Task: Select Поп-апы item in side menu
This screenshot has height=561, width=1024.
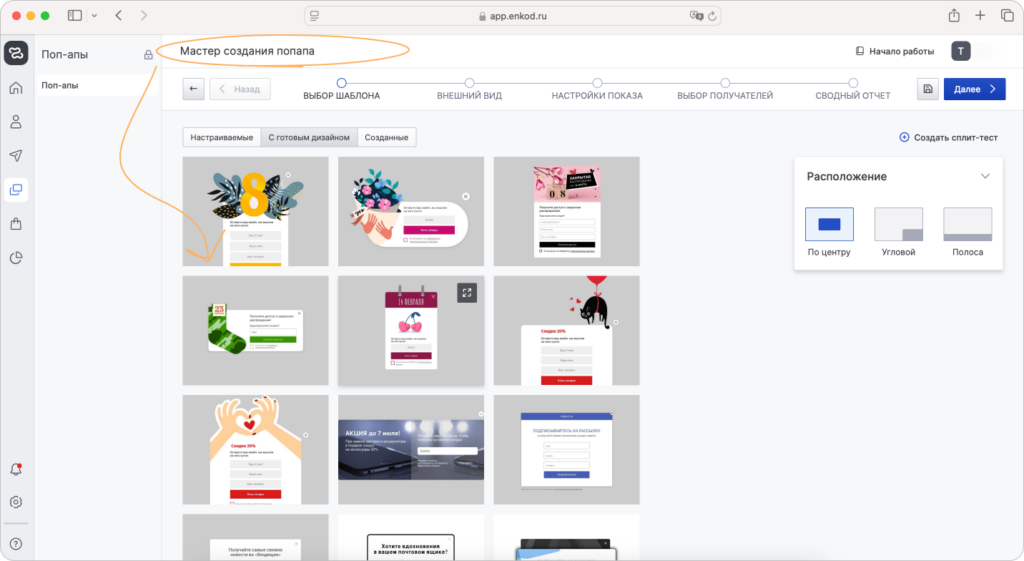Action: [x=97, y=85]
